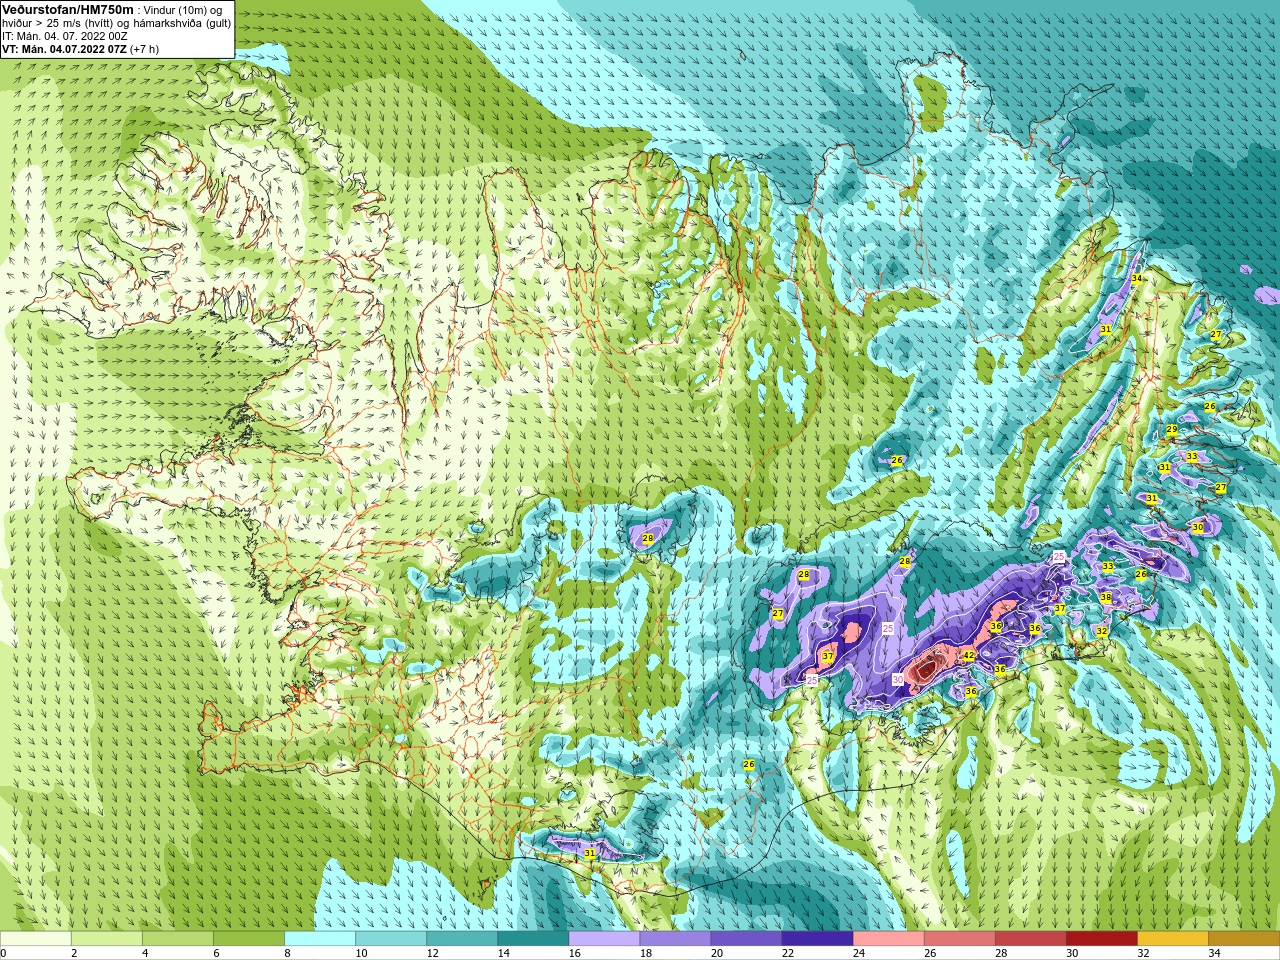Select the "24" tick on the legend scale

(x=858, y=953)
